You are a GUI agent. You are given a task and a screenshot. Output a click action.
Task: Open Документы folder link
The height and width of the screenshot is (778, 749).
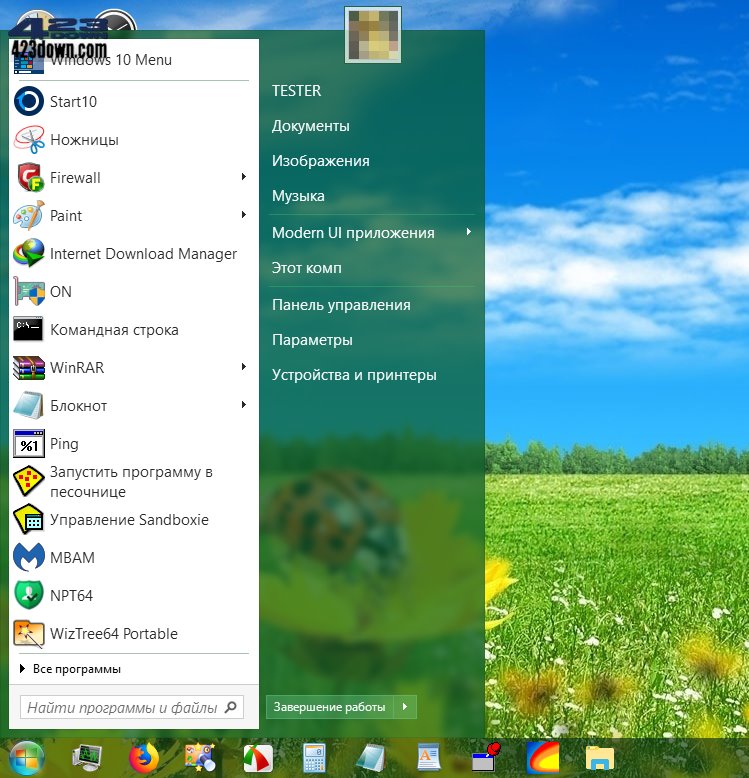click(311, 126)
